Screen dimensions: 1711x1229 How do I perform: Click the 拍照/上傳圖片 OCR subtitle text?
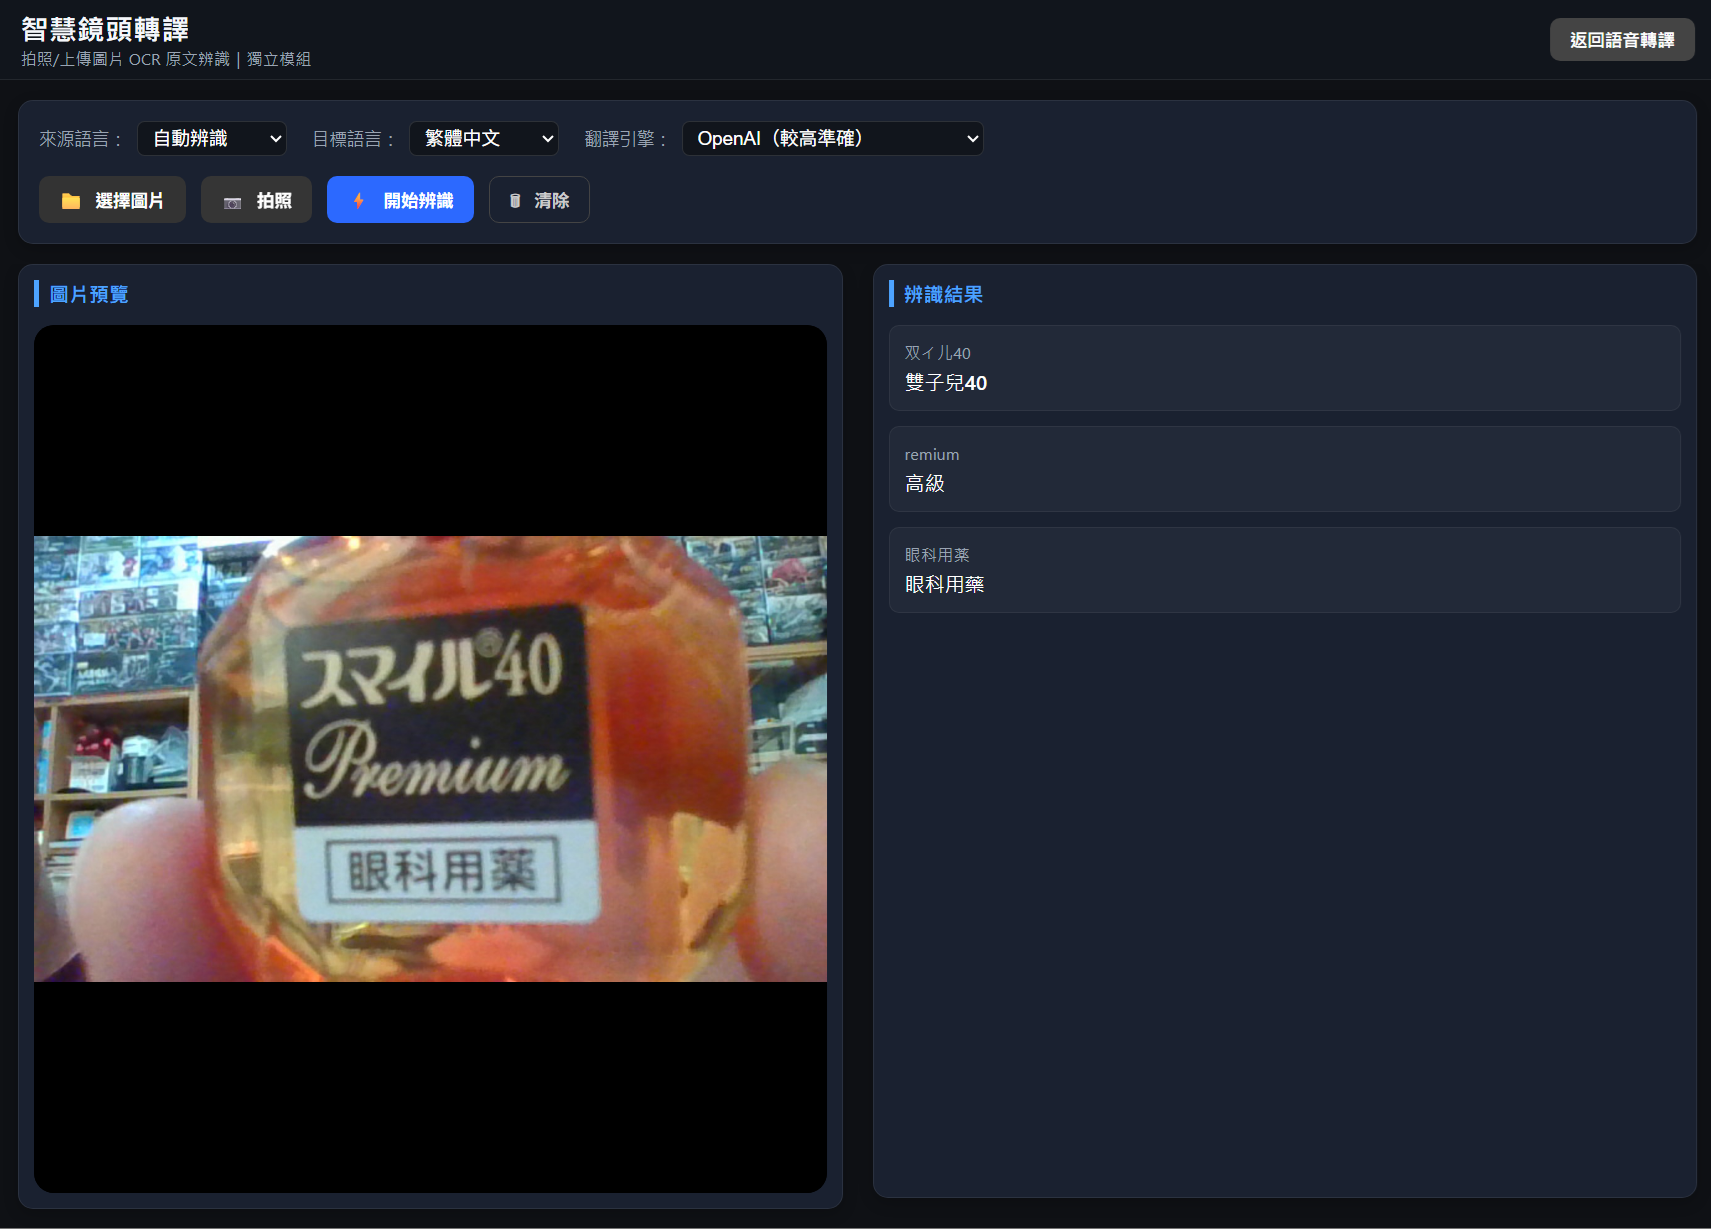166,59
